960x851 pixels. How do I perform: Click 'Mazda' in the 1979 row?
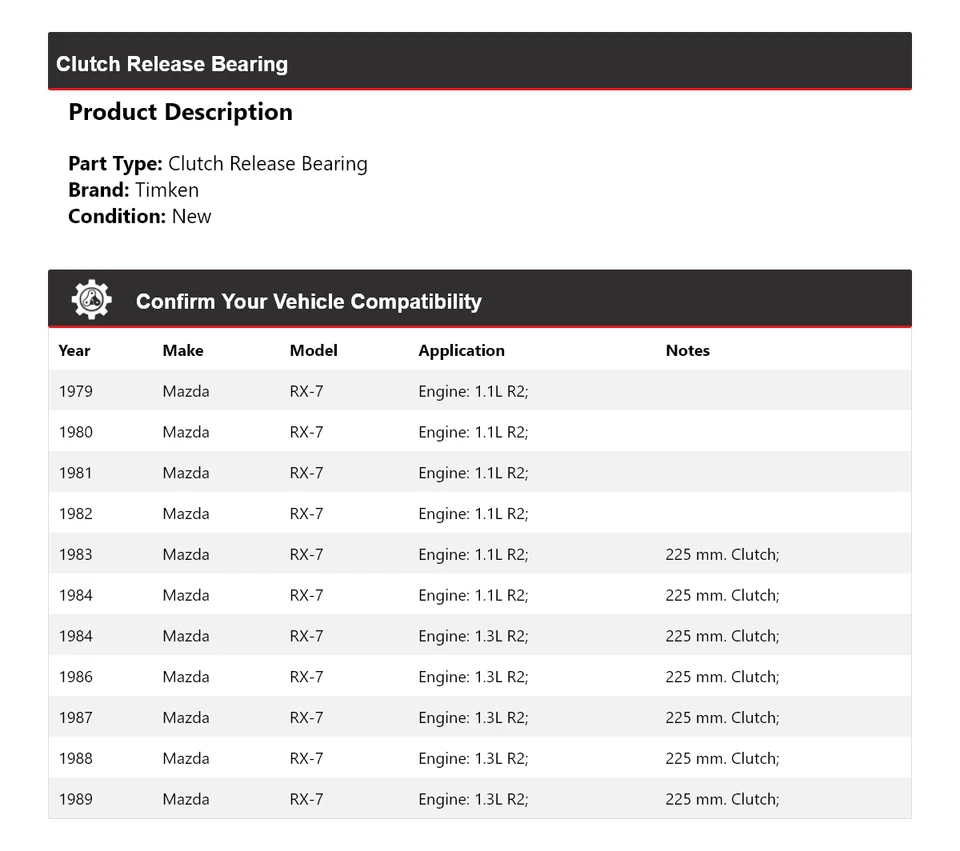pos(186,391)
